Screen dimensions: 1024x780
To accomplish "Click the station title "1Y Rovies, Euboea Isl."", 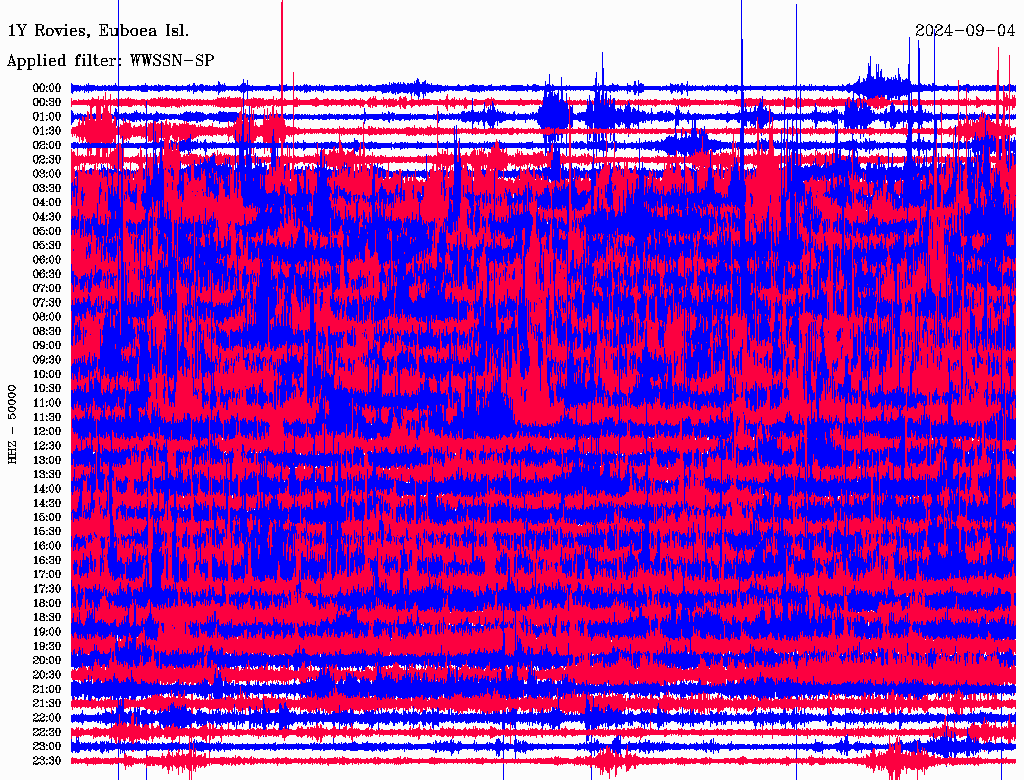I will tap(98, 31).
